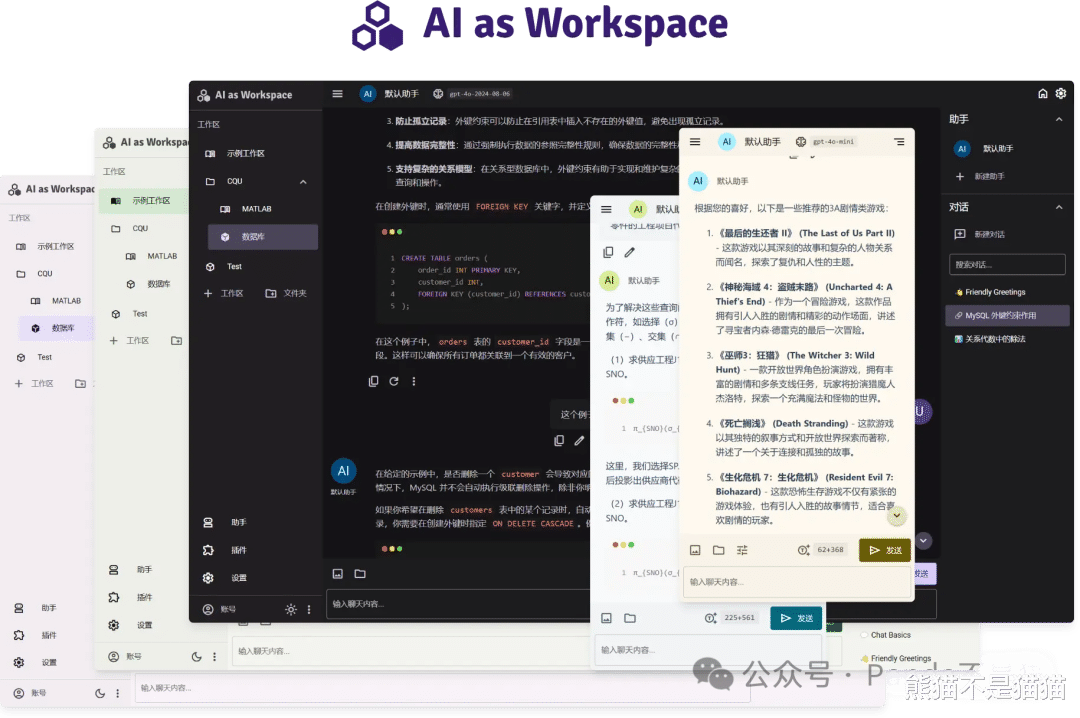Toggle dark mode moon in green light window
Image resolution: width=1080 pixels, height=718 pixels.
coord(196,657)
